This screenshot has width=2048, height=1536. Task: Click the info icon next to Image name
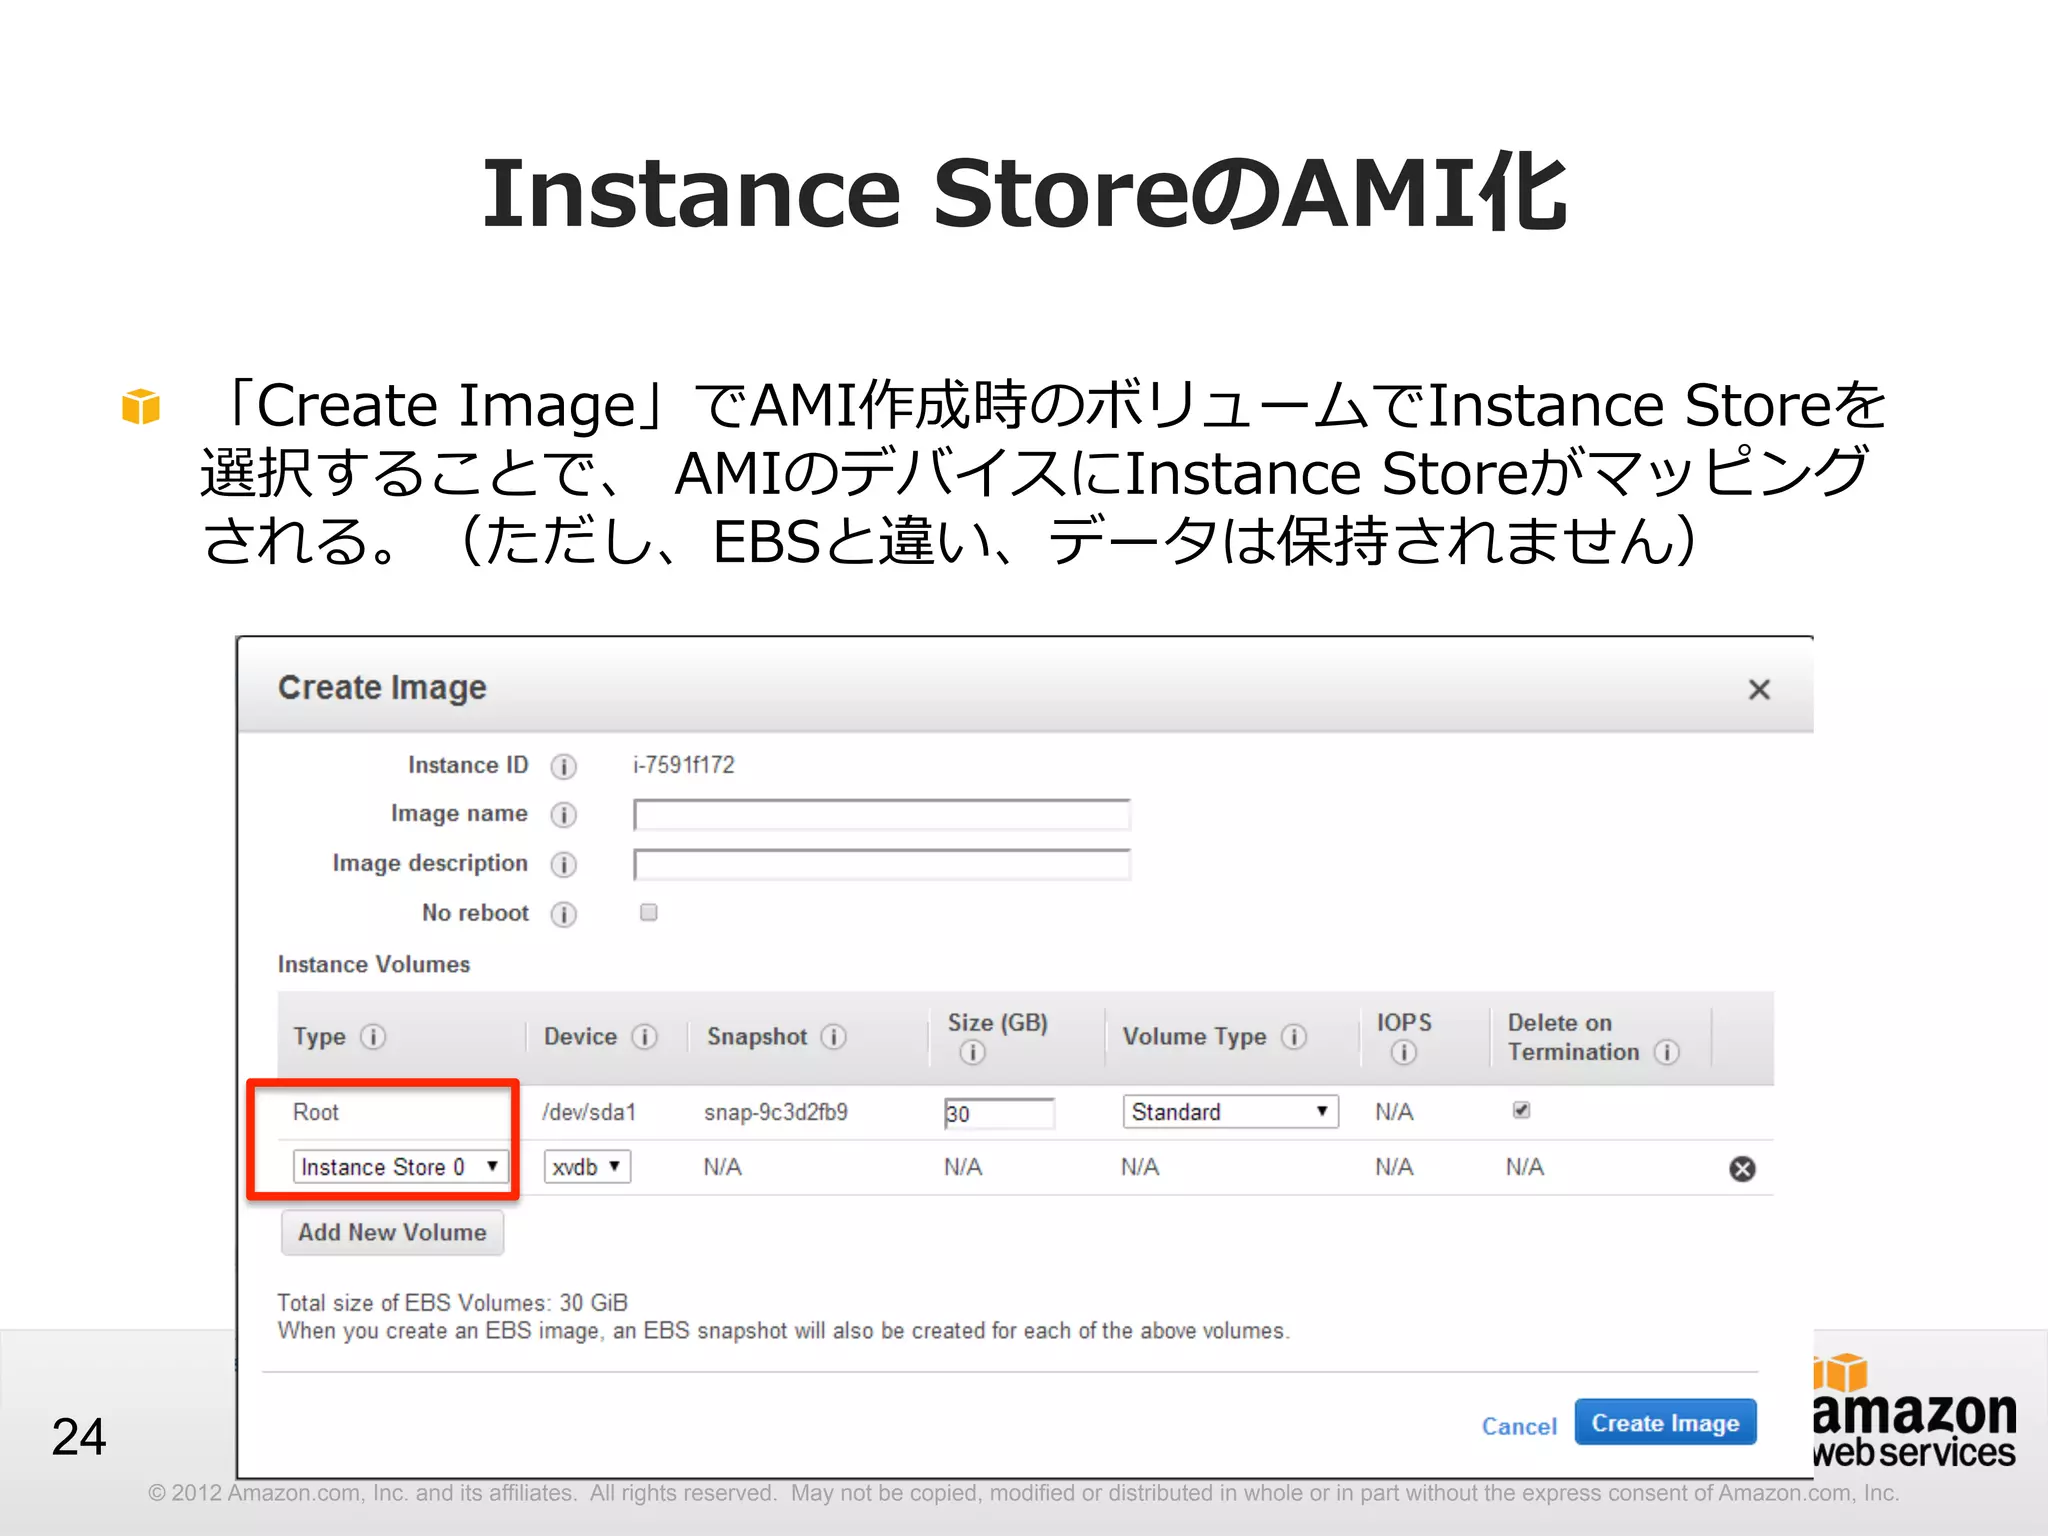[564, 815]
